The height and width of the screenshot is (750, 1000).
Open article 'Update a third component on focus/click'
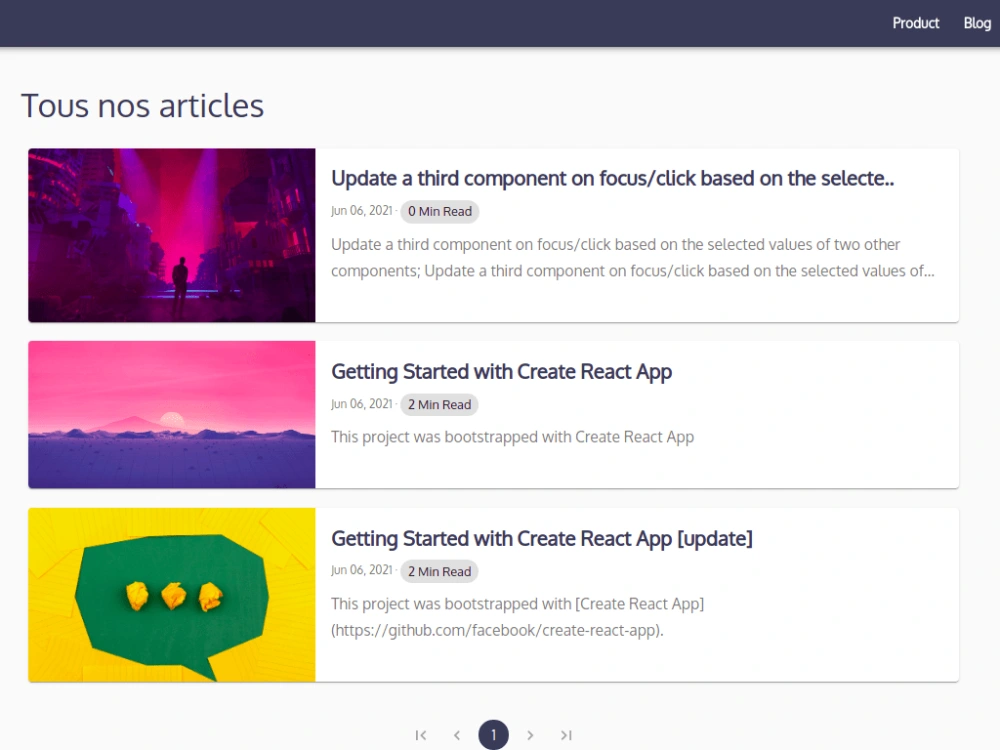click(612, 179)
